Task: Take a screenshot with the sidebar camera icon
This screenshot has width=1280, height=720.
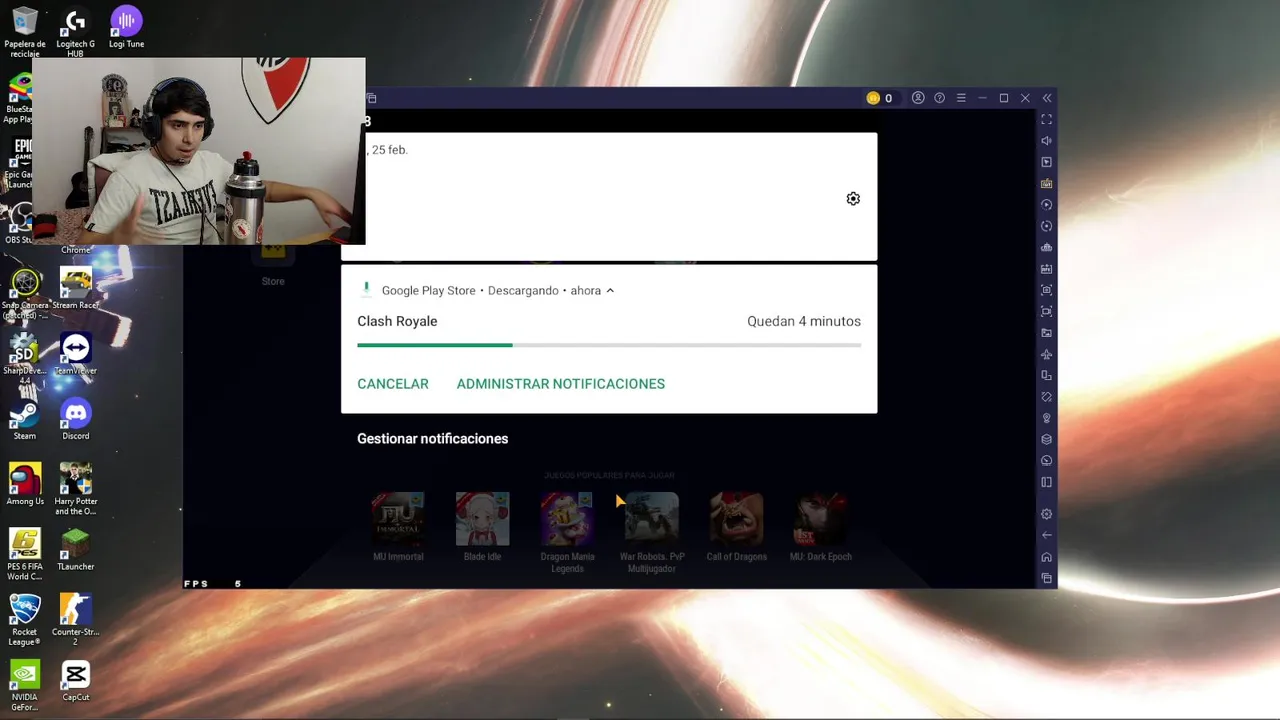Action: [x=1046, y=290]
